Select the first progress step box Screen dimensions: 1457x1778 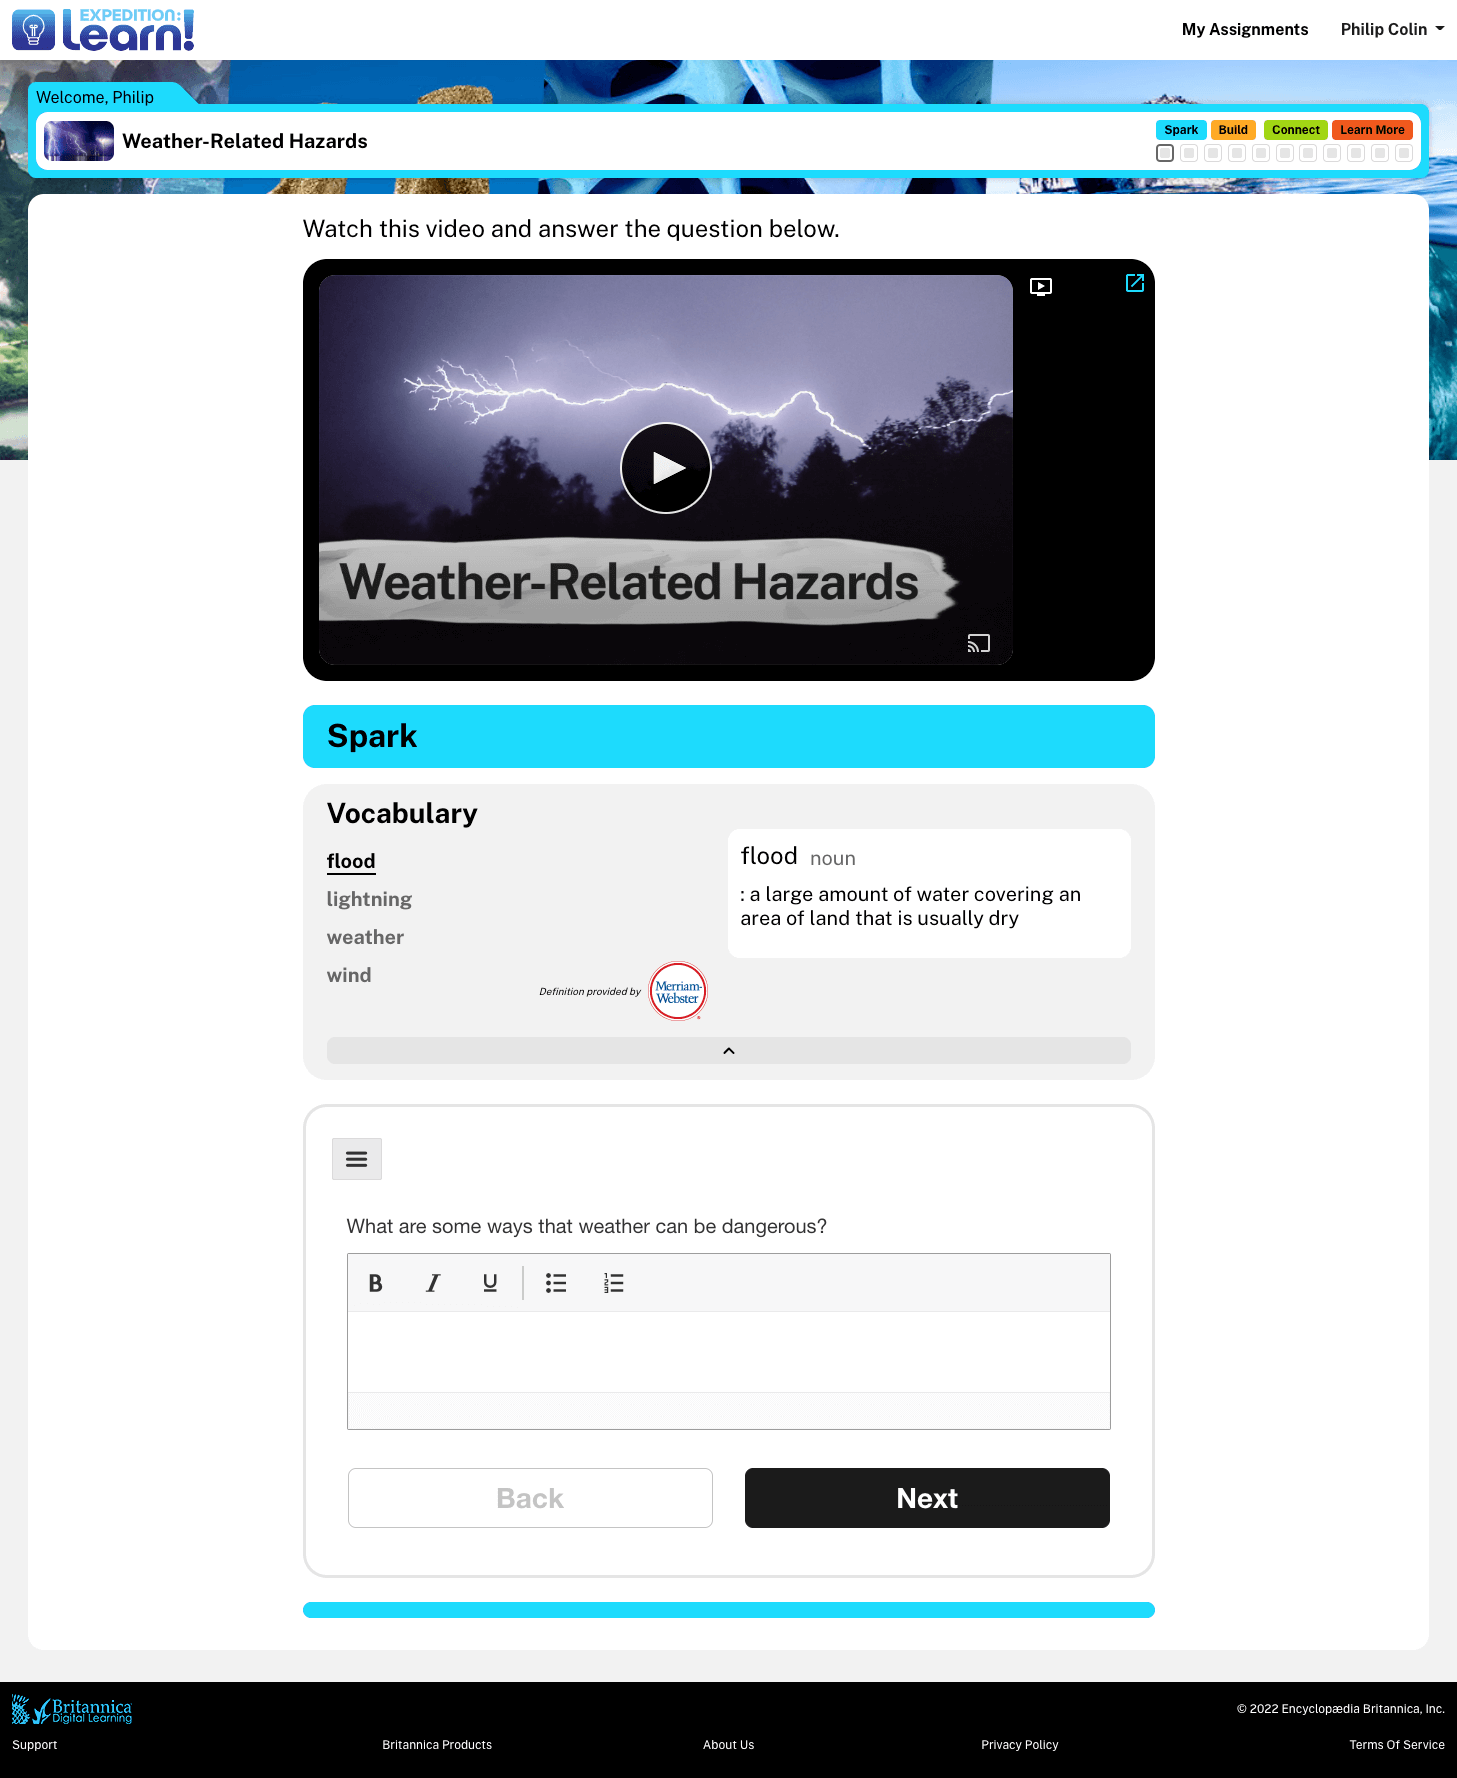point(1164,153)
